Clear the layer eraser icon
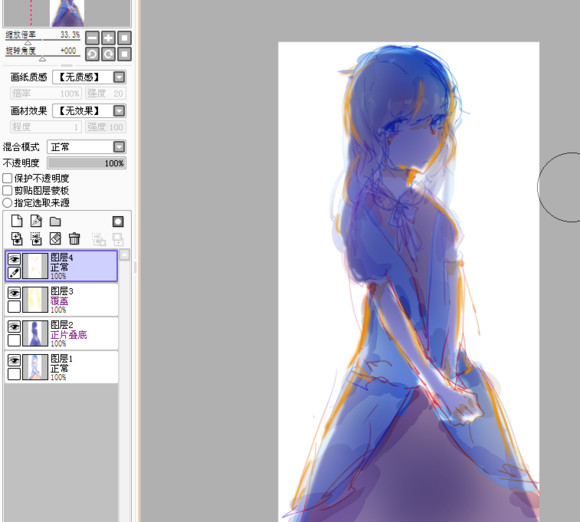 click(x=55, y=239)
